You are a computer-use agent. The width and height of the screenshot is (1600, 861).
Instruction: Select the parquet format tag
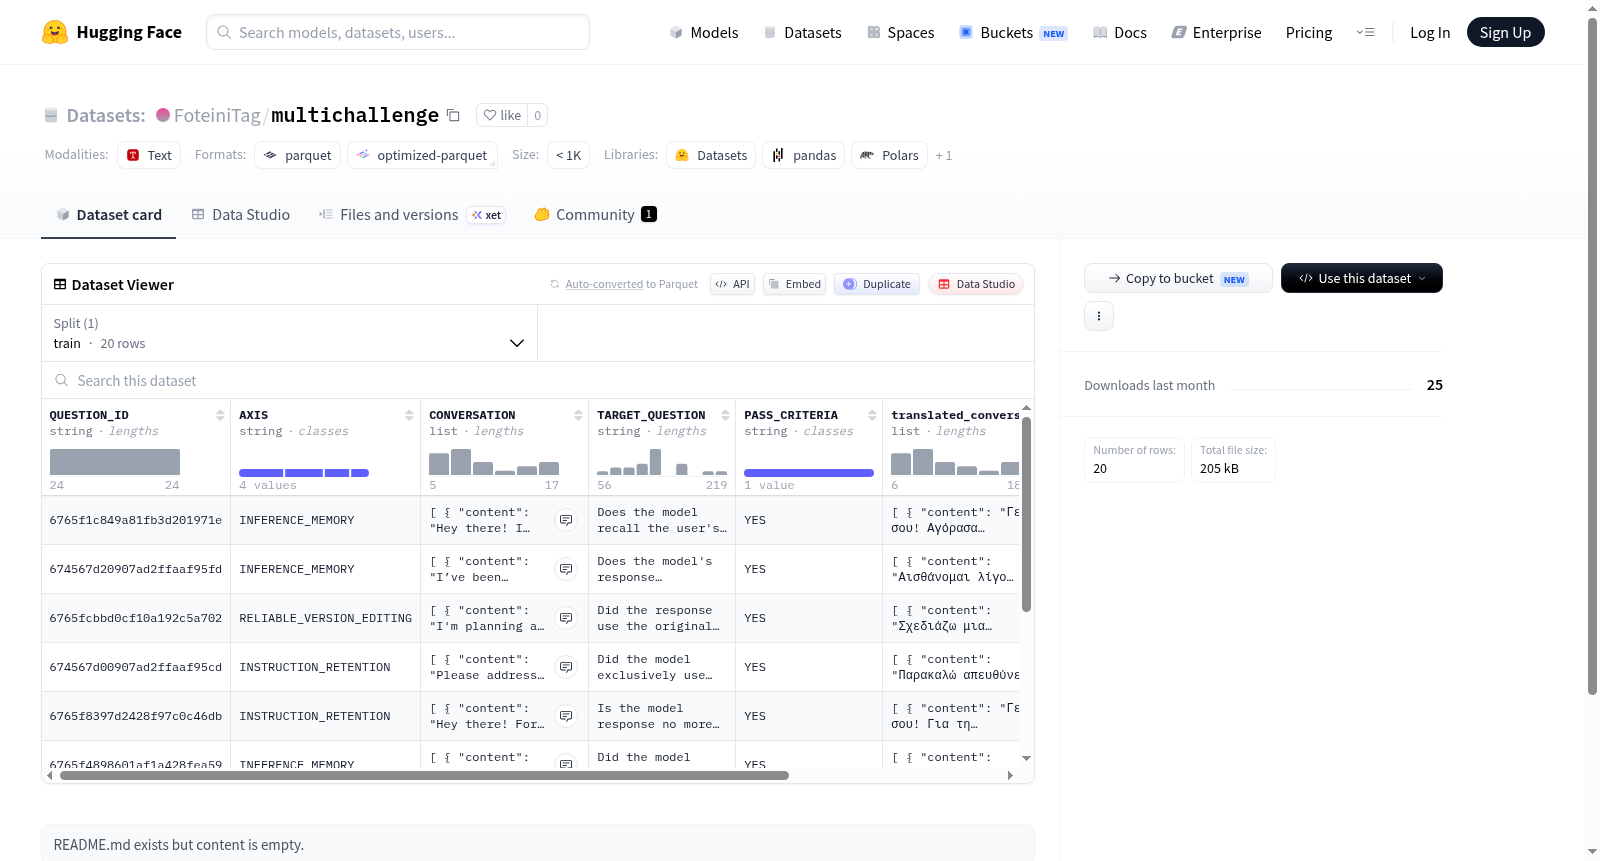[298, 155]
